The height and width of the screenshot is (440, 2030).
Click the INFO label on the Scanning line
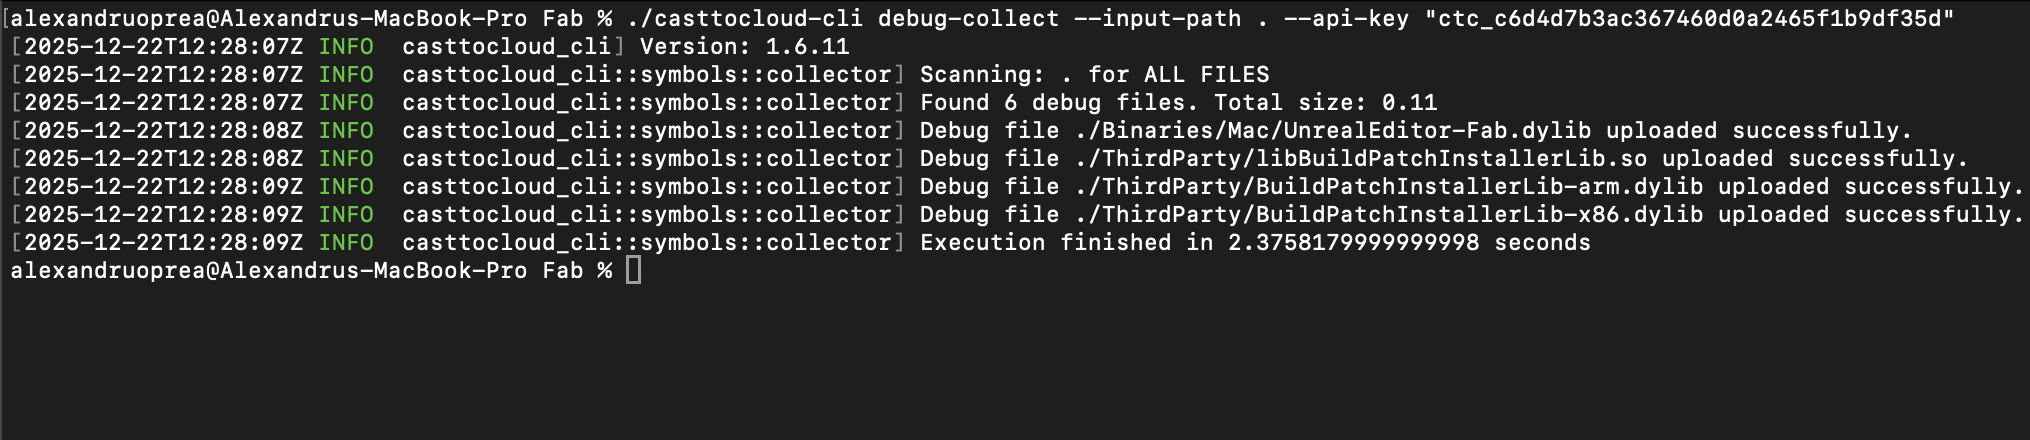pyautogui.click(x=346, y=75)
